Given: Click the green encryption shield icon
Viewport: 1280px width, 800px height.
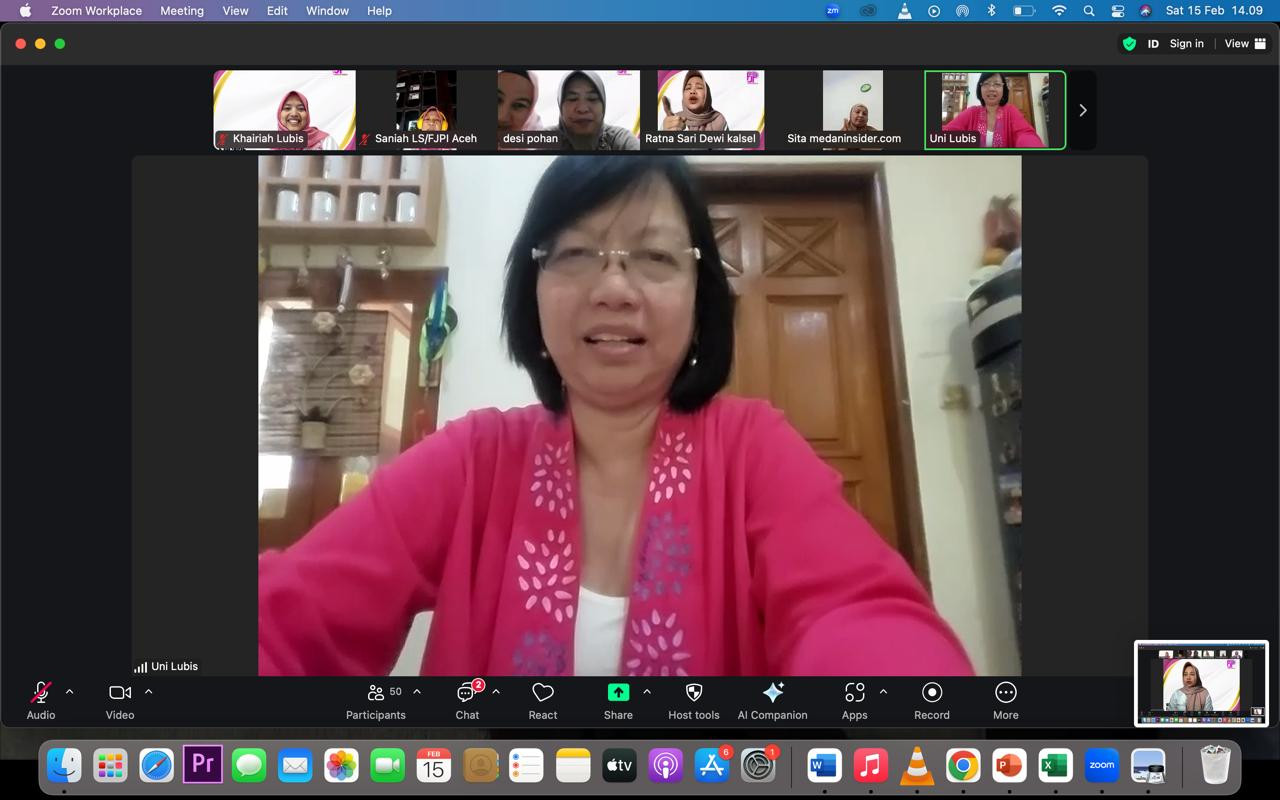Looking at the screenshot, I should [1129, 44].
